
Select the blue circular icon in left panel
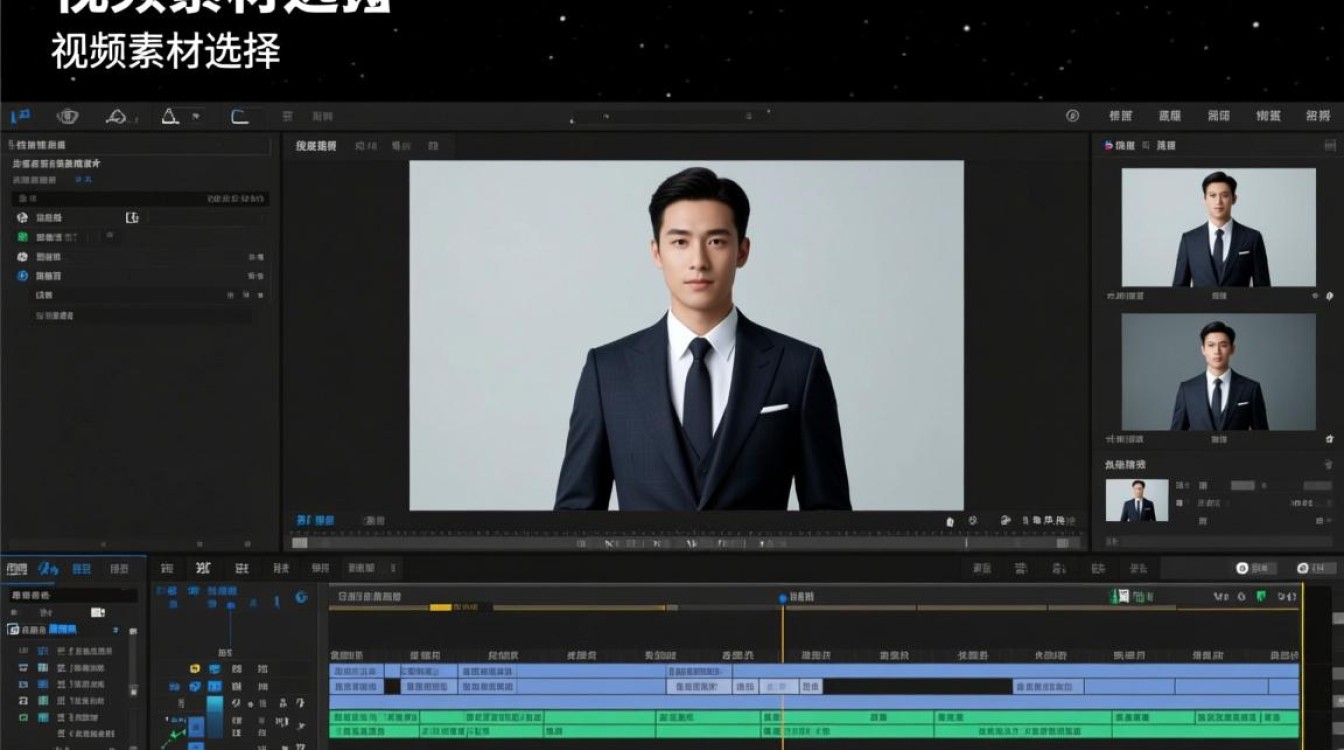pyautogui.click(x=22, y=276)
